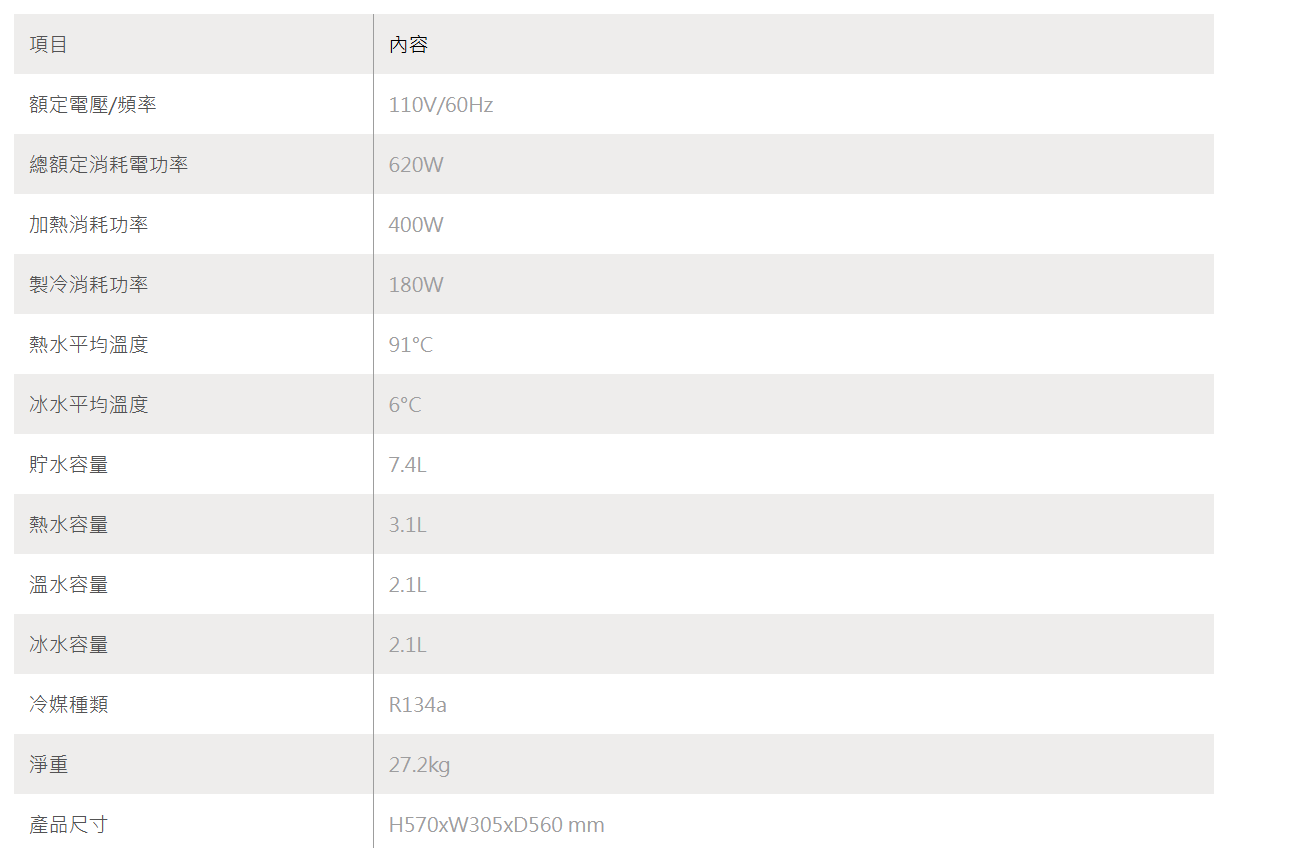1308x848 pixels.
Task: Click the 27.2kg net weight value
Action: pos(419,765)
